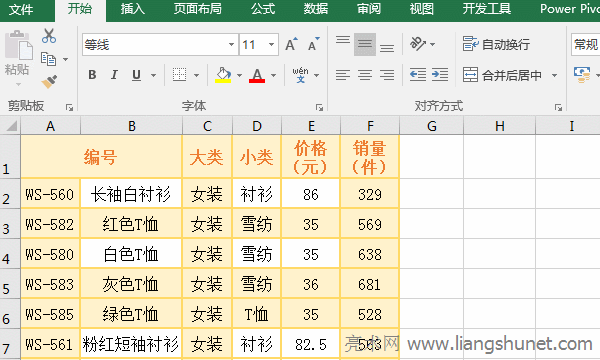This screenshot has width=600, height=360.
Task: Open the 常规 number format box
Action: coord(585,45)
